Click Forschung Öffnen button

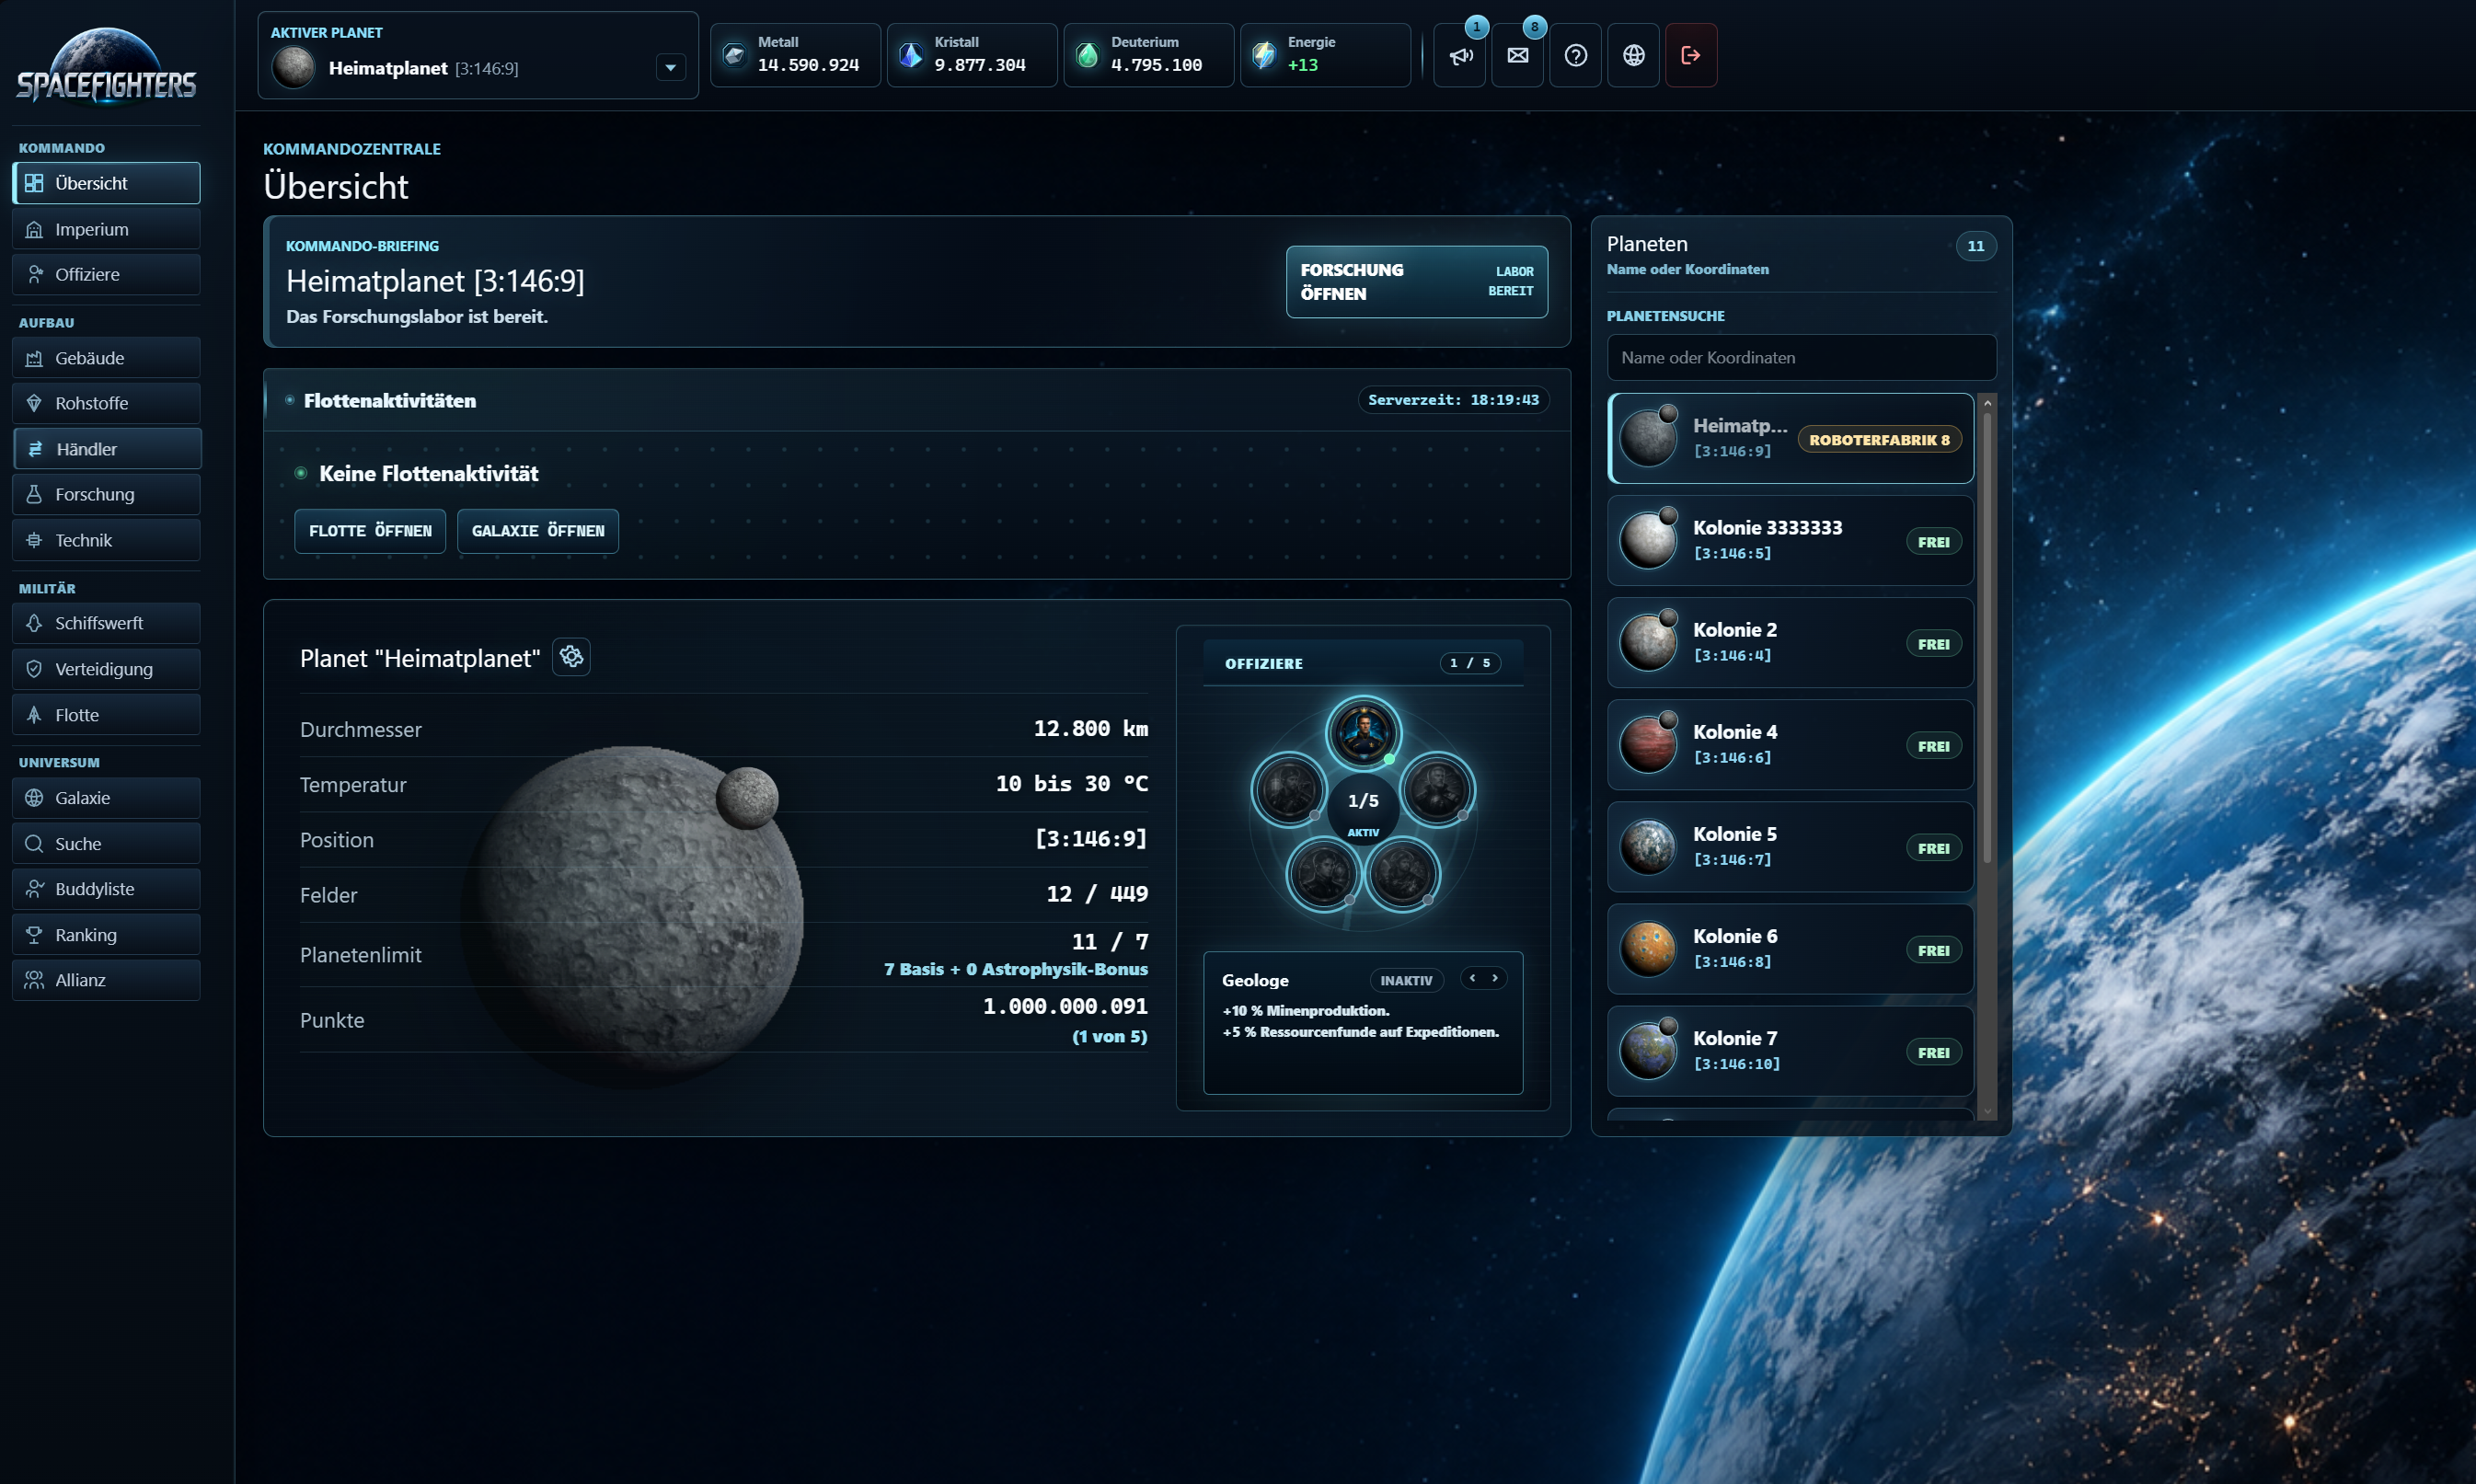(1417, 282)
